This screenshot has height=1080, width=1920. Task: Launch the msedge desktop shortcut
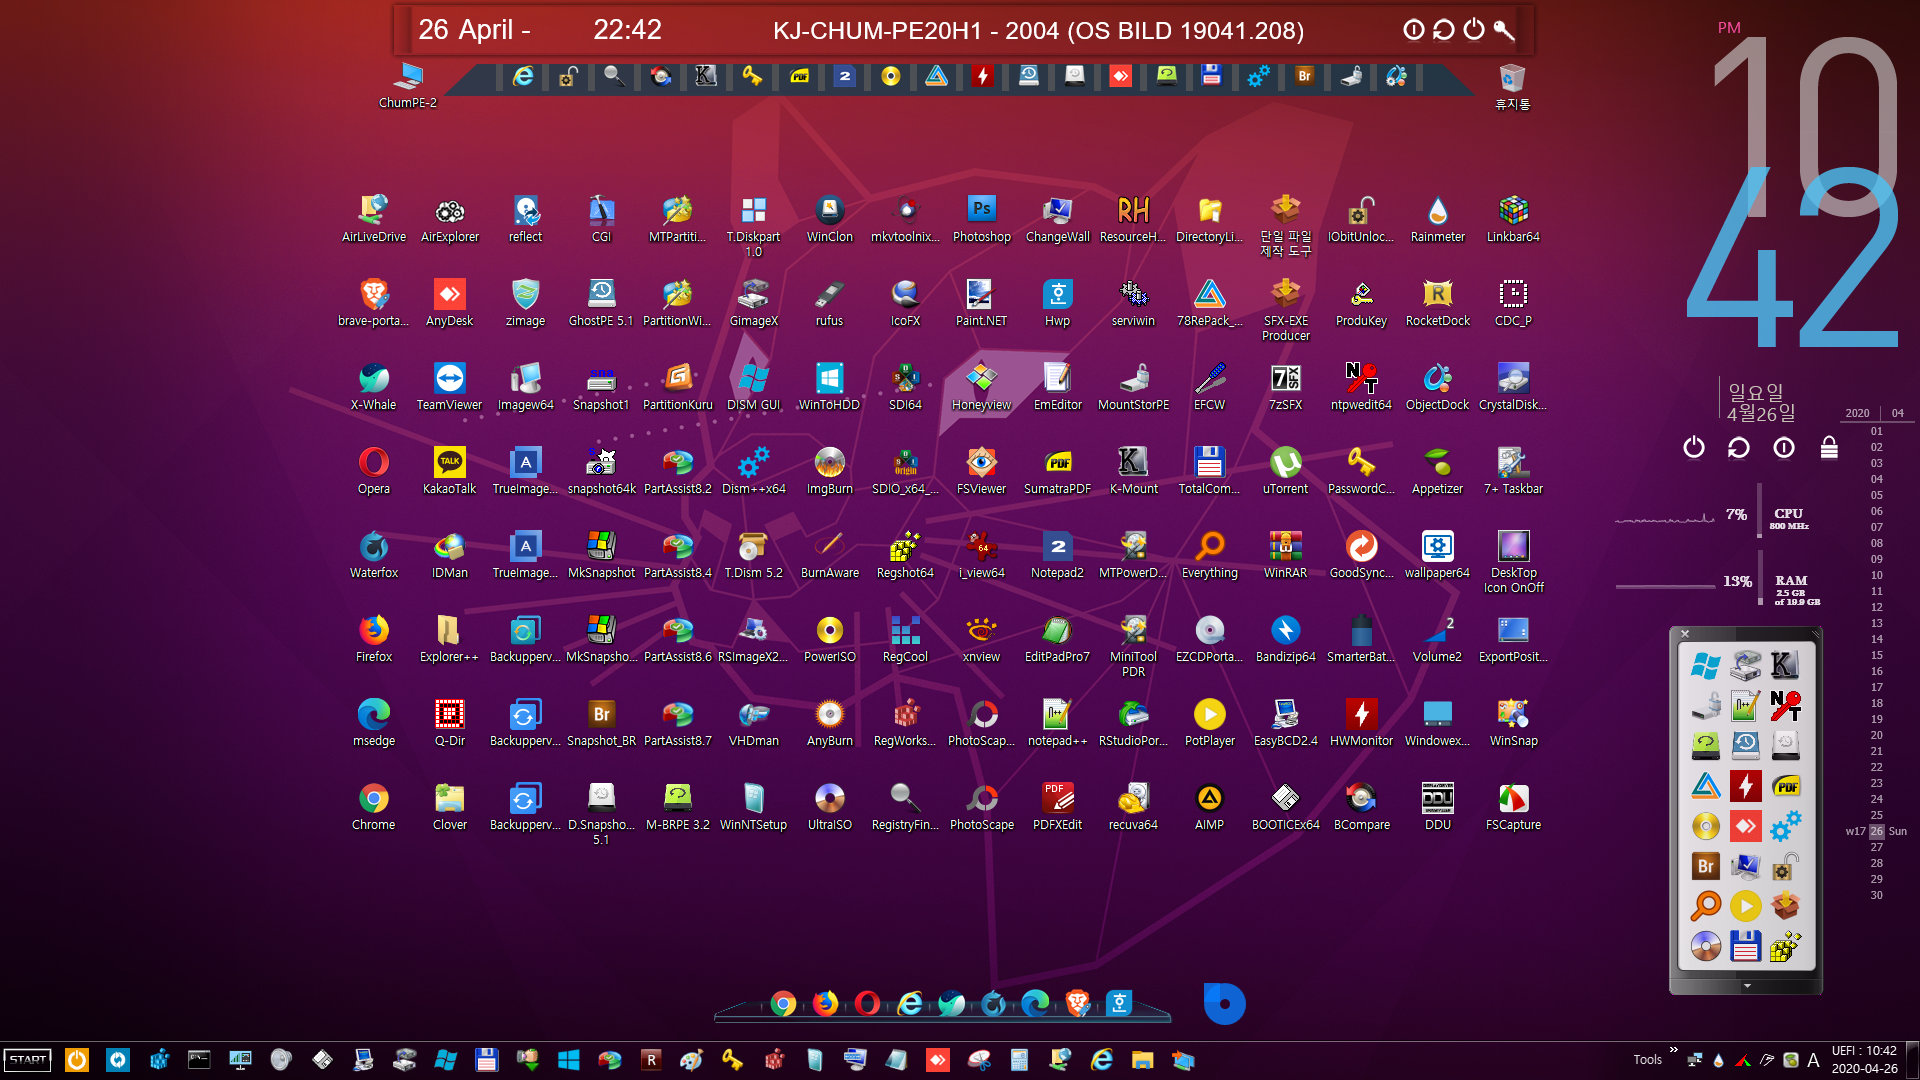(374, 723)
